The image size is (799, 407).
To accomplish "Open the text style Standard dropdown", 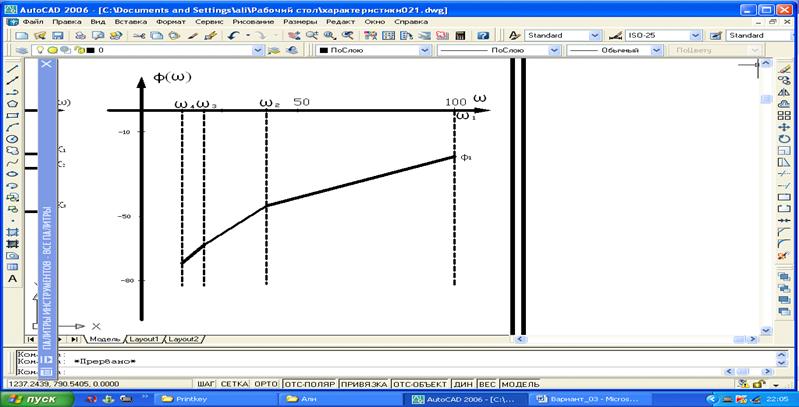I will [x=595, y=36].
